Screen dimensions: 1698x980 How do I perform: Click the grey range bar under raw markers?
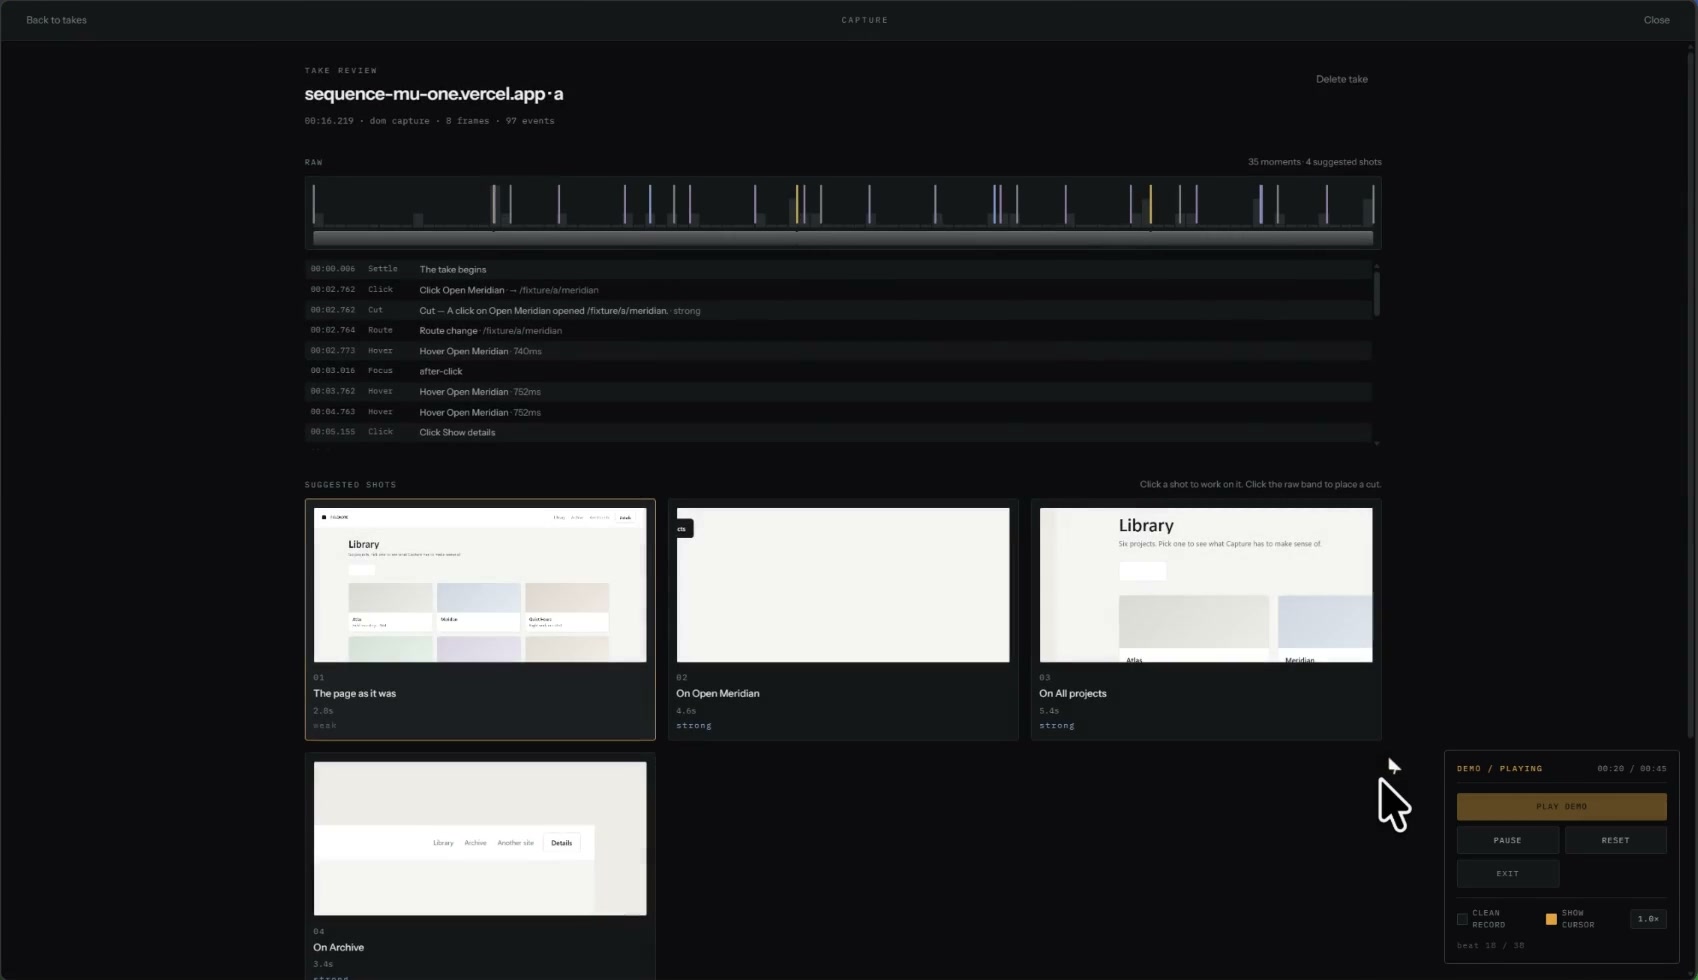843,237
